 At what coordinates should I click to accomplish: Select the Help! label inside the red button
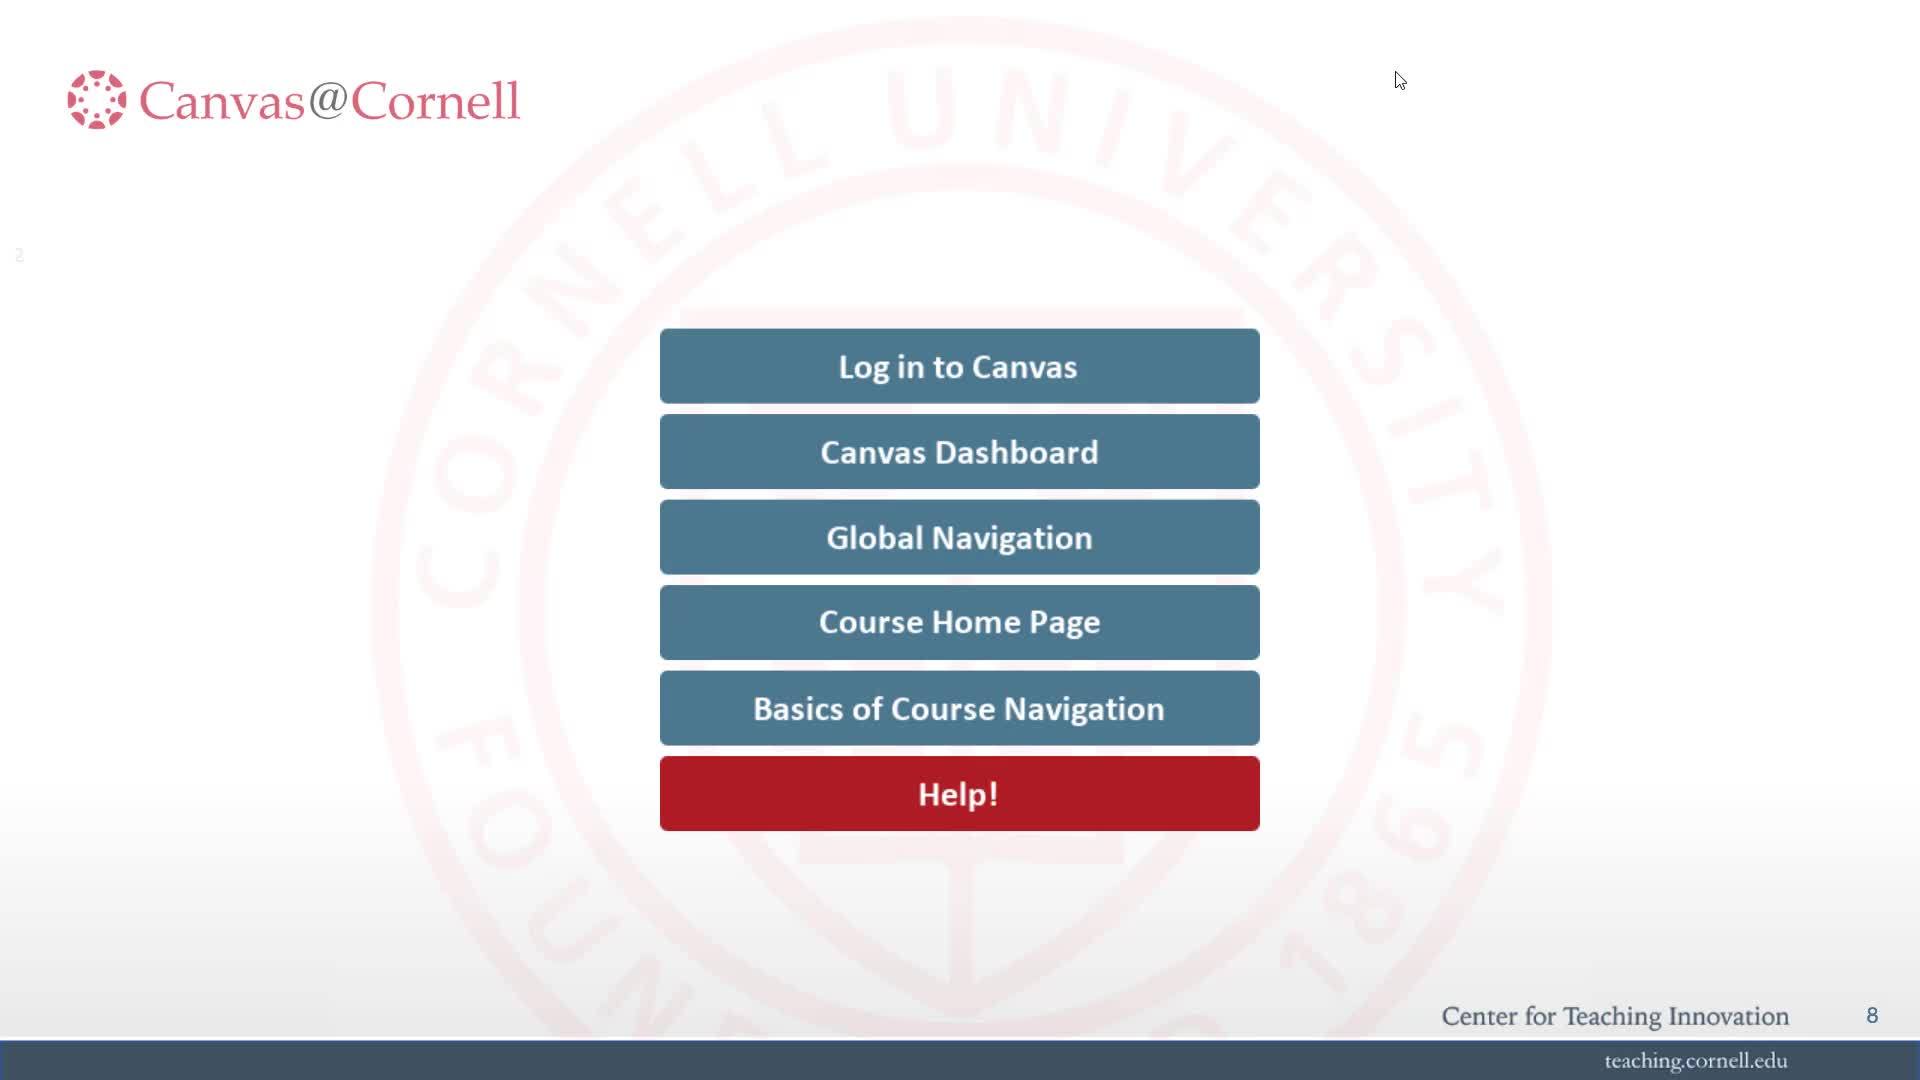tap(958, 794)
